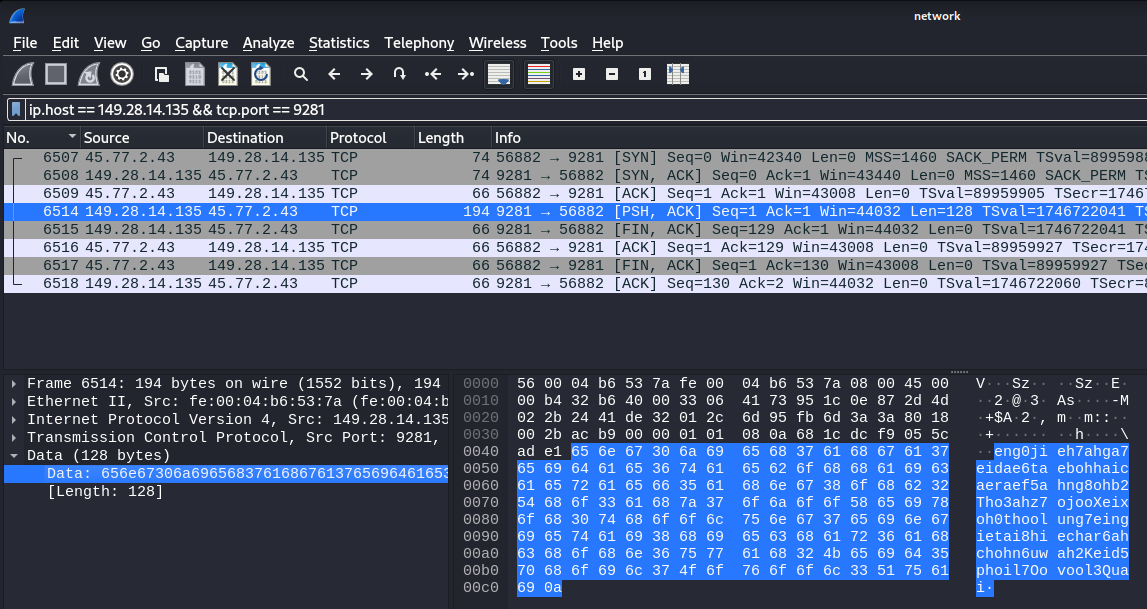Reset text to normal size
The image size is (1147, 609).
click(644, 74)
